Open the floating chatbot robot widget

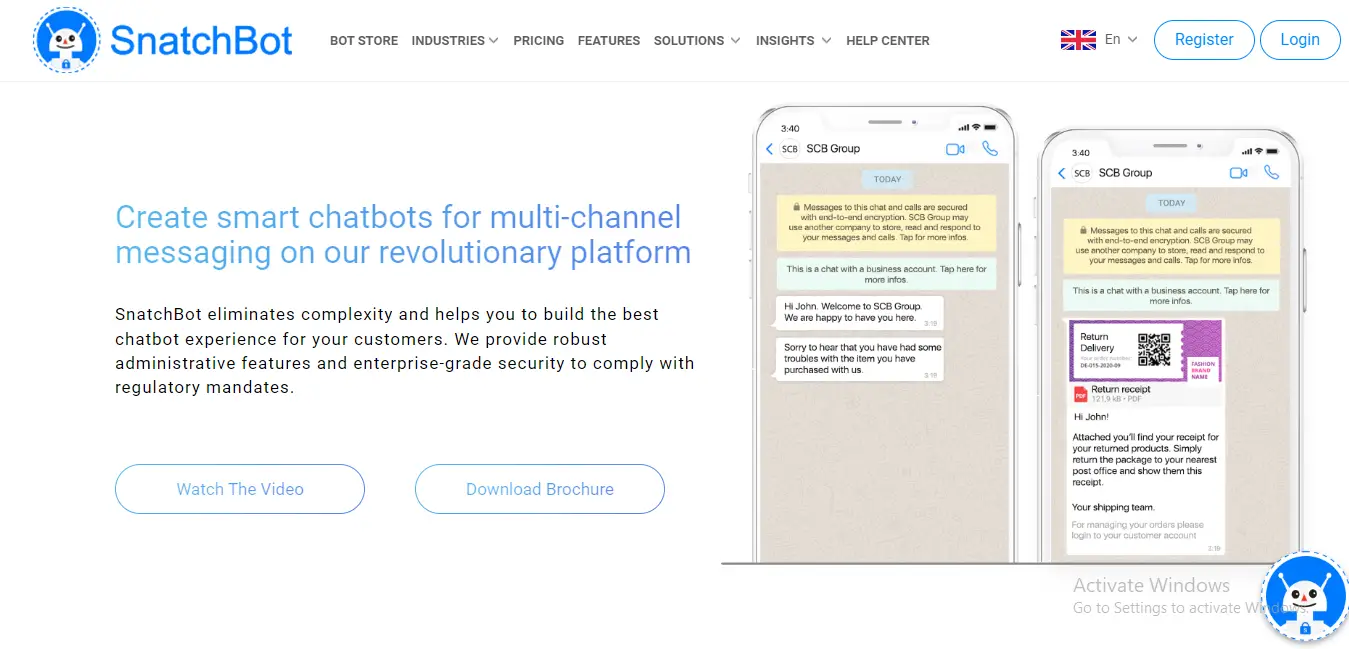tap(1304, 594)
